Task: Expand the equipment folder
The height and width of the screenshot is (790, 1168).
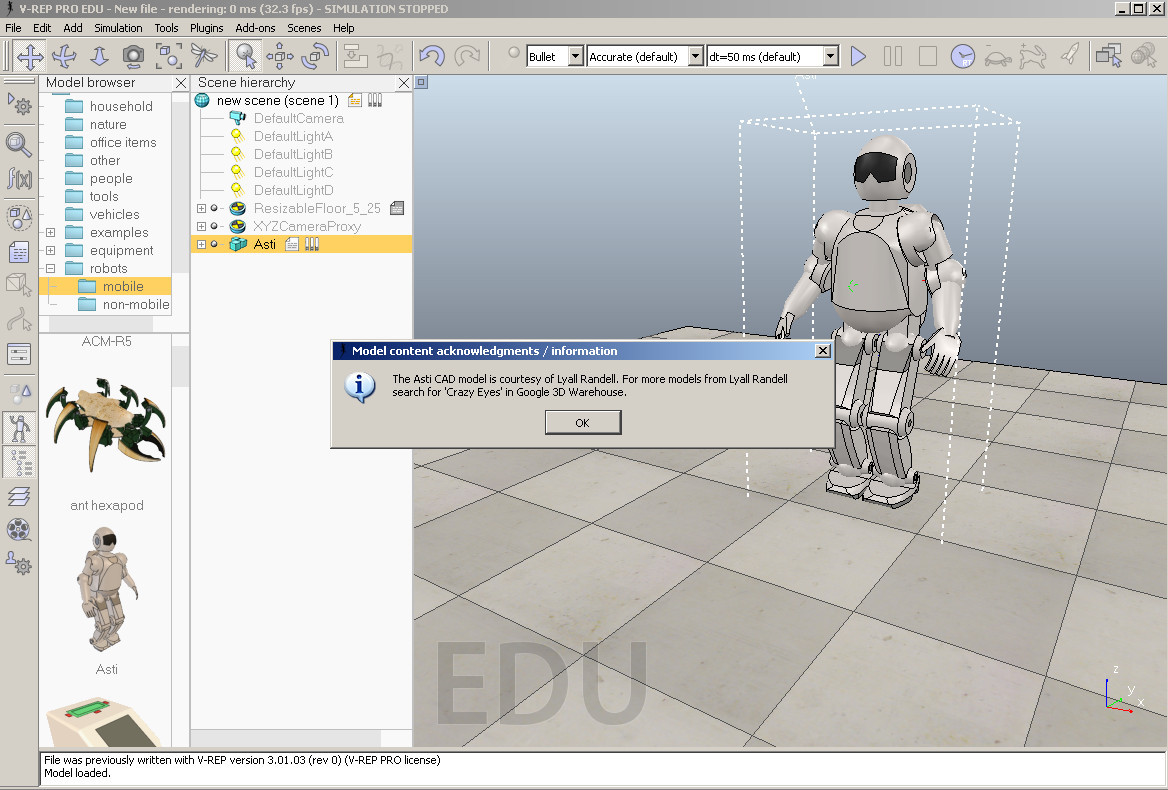Action: pyautogui.click(x=51, y=250)
